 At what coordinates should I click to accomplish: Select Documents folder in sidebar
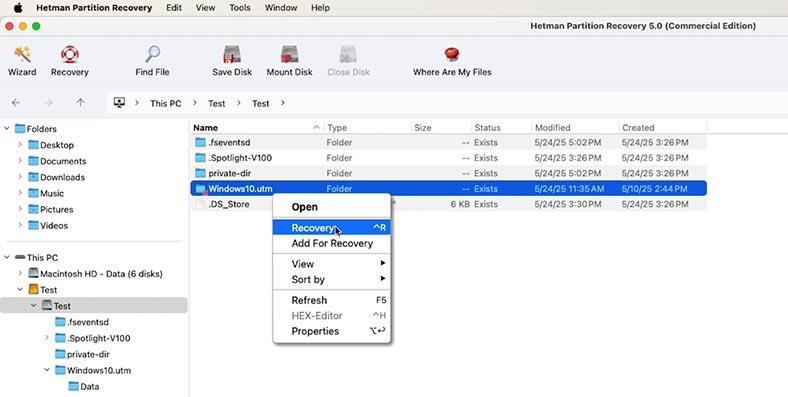pyautogui.click(x=57, y=161)
